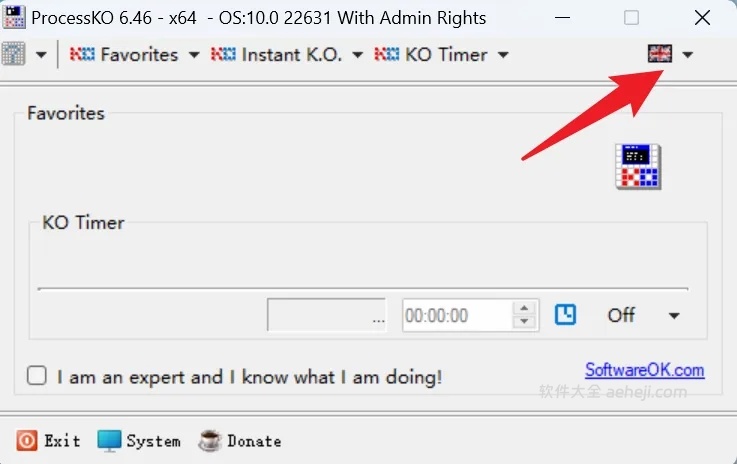The width and height of the screenshot is (737, 464).
Task: Click the System monitor icon
Action: [x=109, y=441]
